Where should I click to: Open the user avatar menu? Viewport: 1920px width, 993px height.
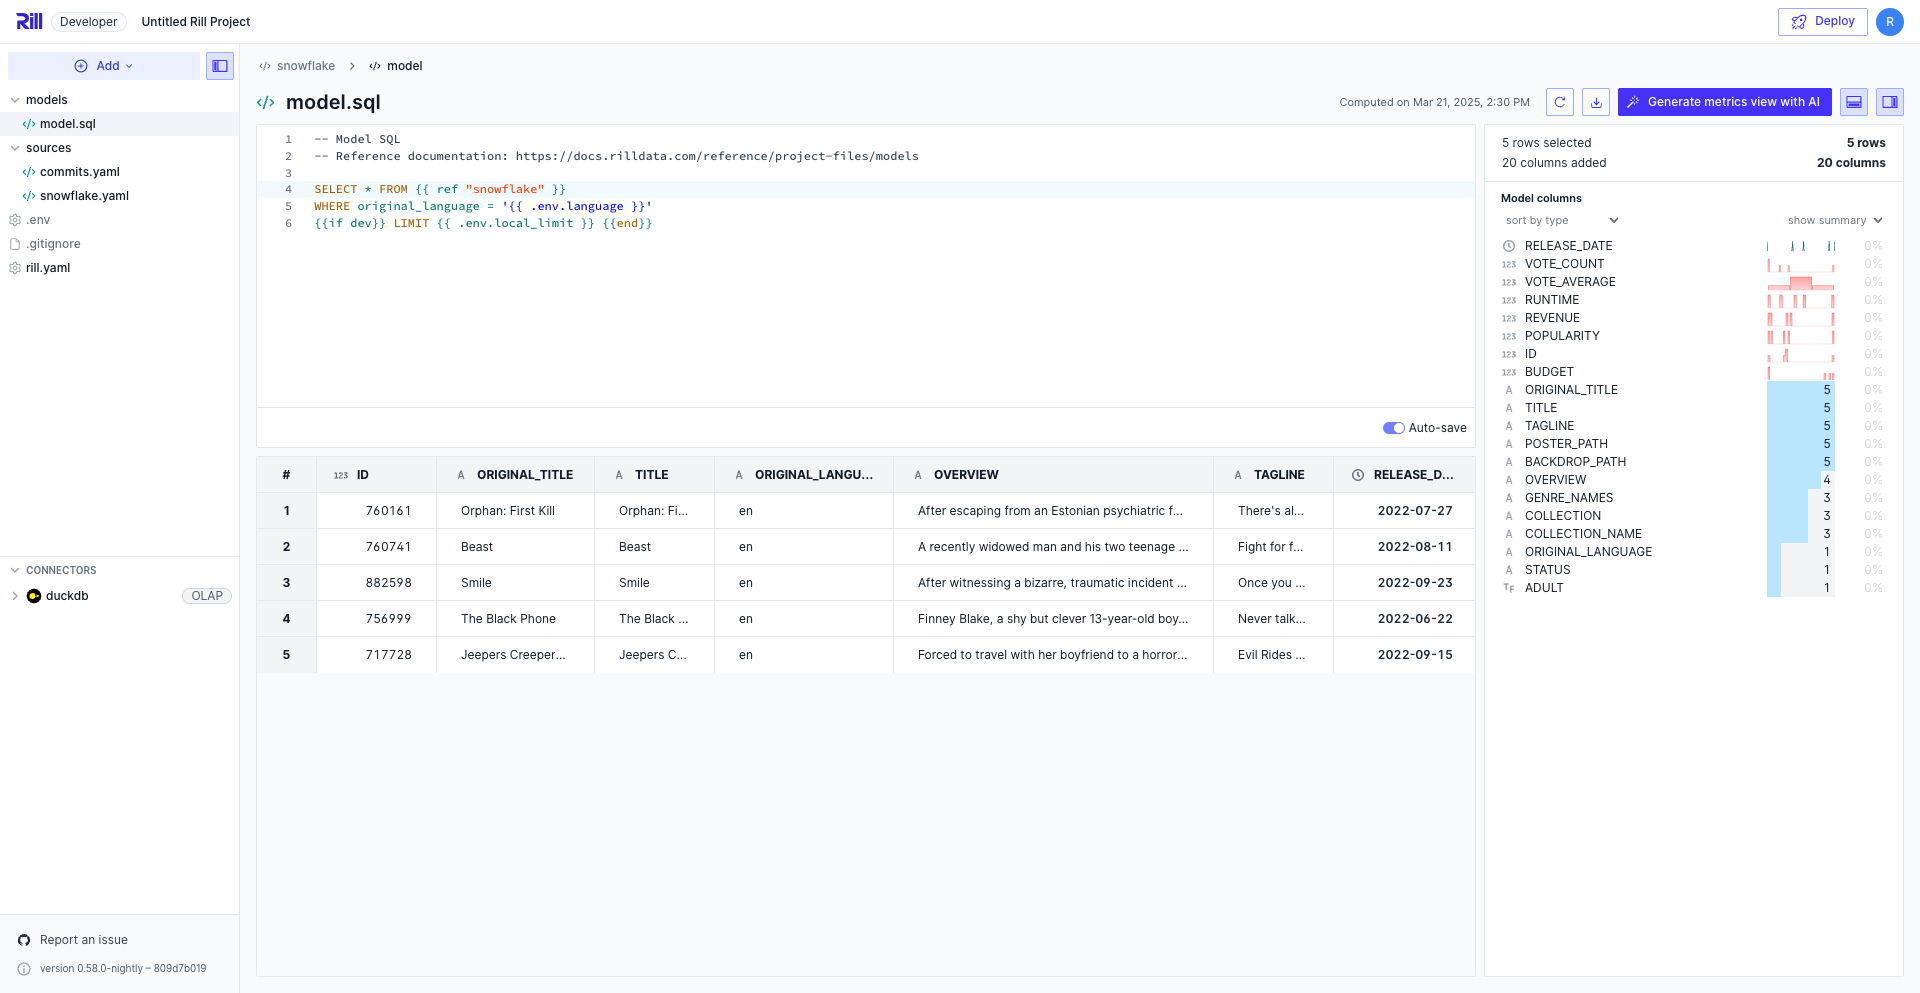(x=1889, y=22)
